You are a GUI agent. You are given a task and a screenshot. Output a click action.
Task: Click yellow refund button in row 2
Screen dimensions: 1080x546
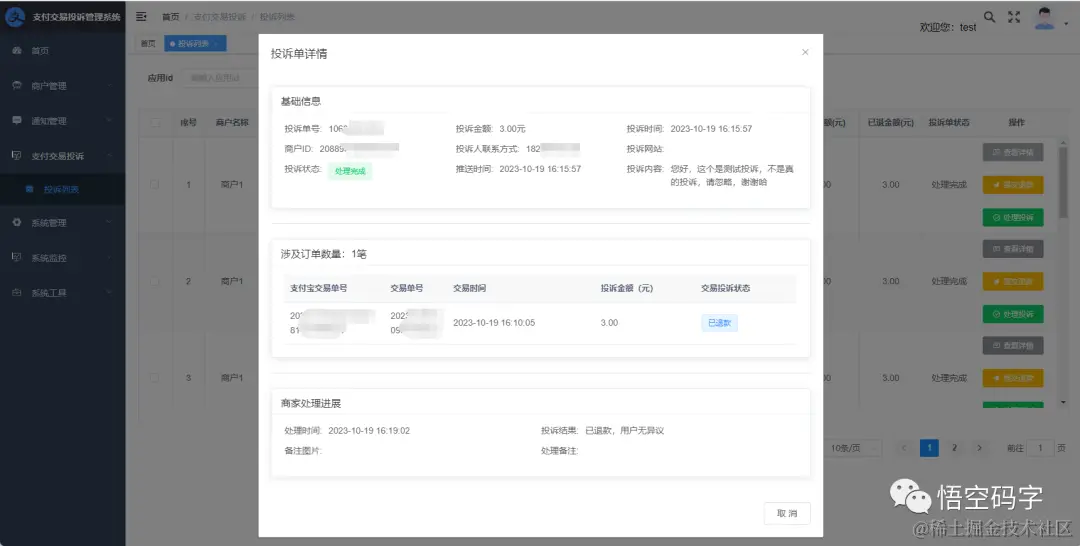pos(1012,282)
